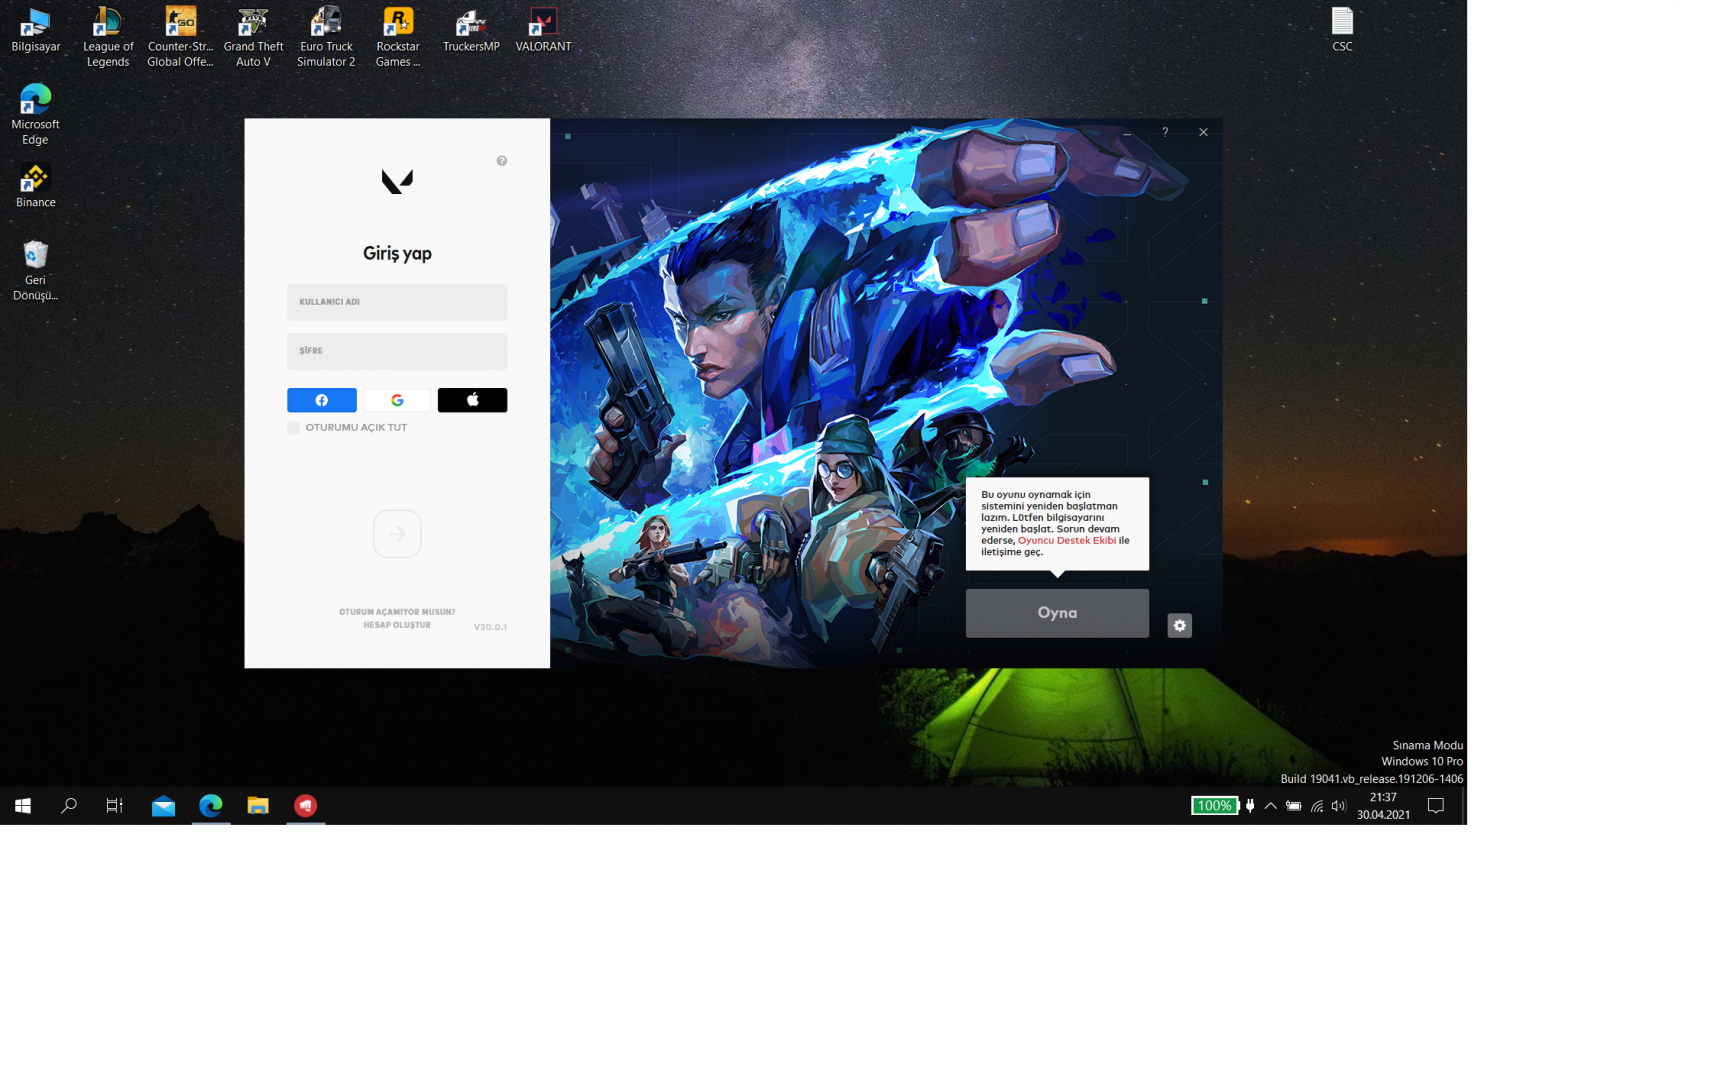Open the HESAP OLUŞTUR link
The image size is (1727, 1080).
397,625
